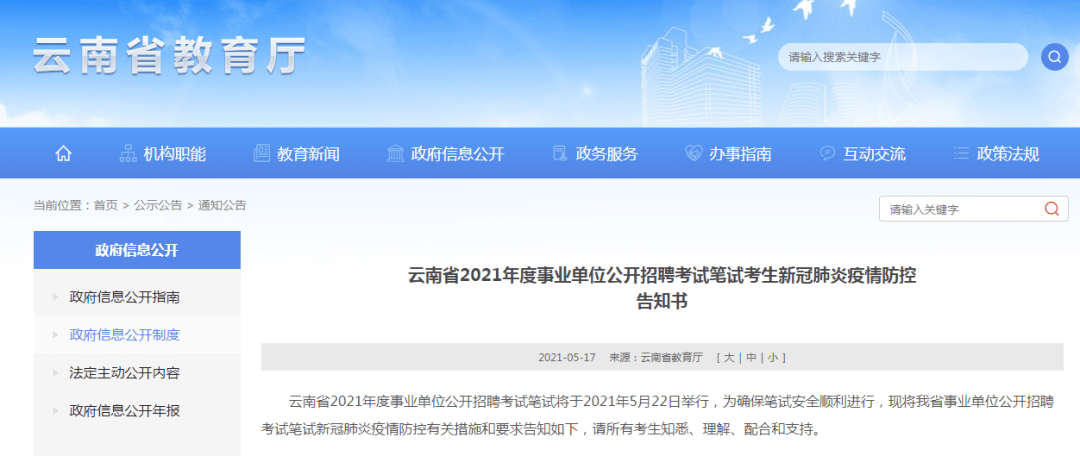Image resolution: width=1080 pixels, height=456 pixels.
Task: Set font size to 中
Action: point(751,357)
